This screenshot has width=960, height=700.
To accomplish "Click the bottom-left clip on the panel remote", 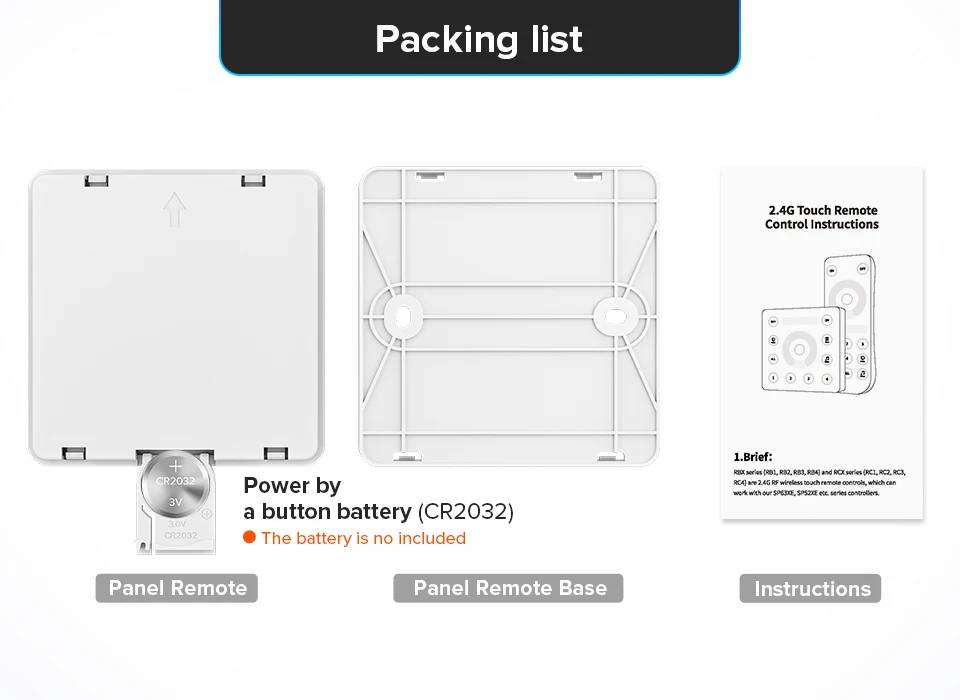I will 75,453.
